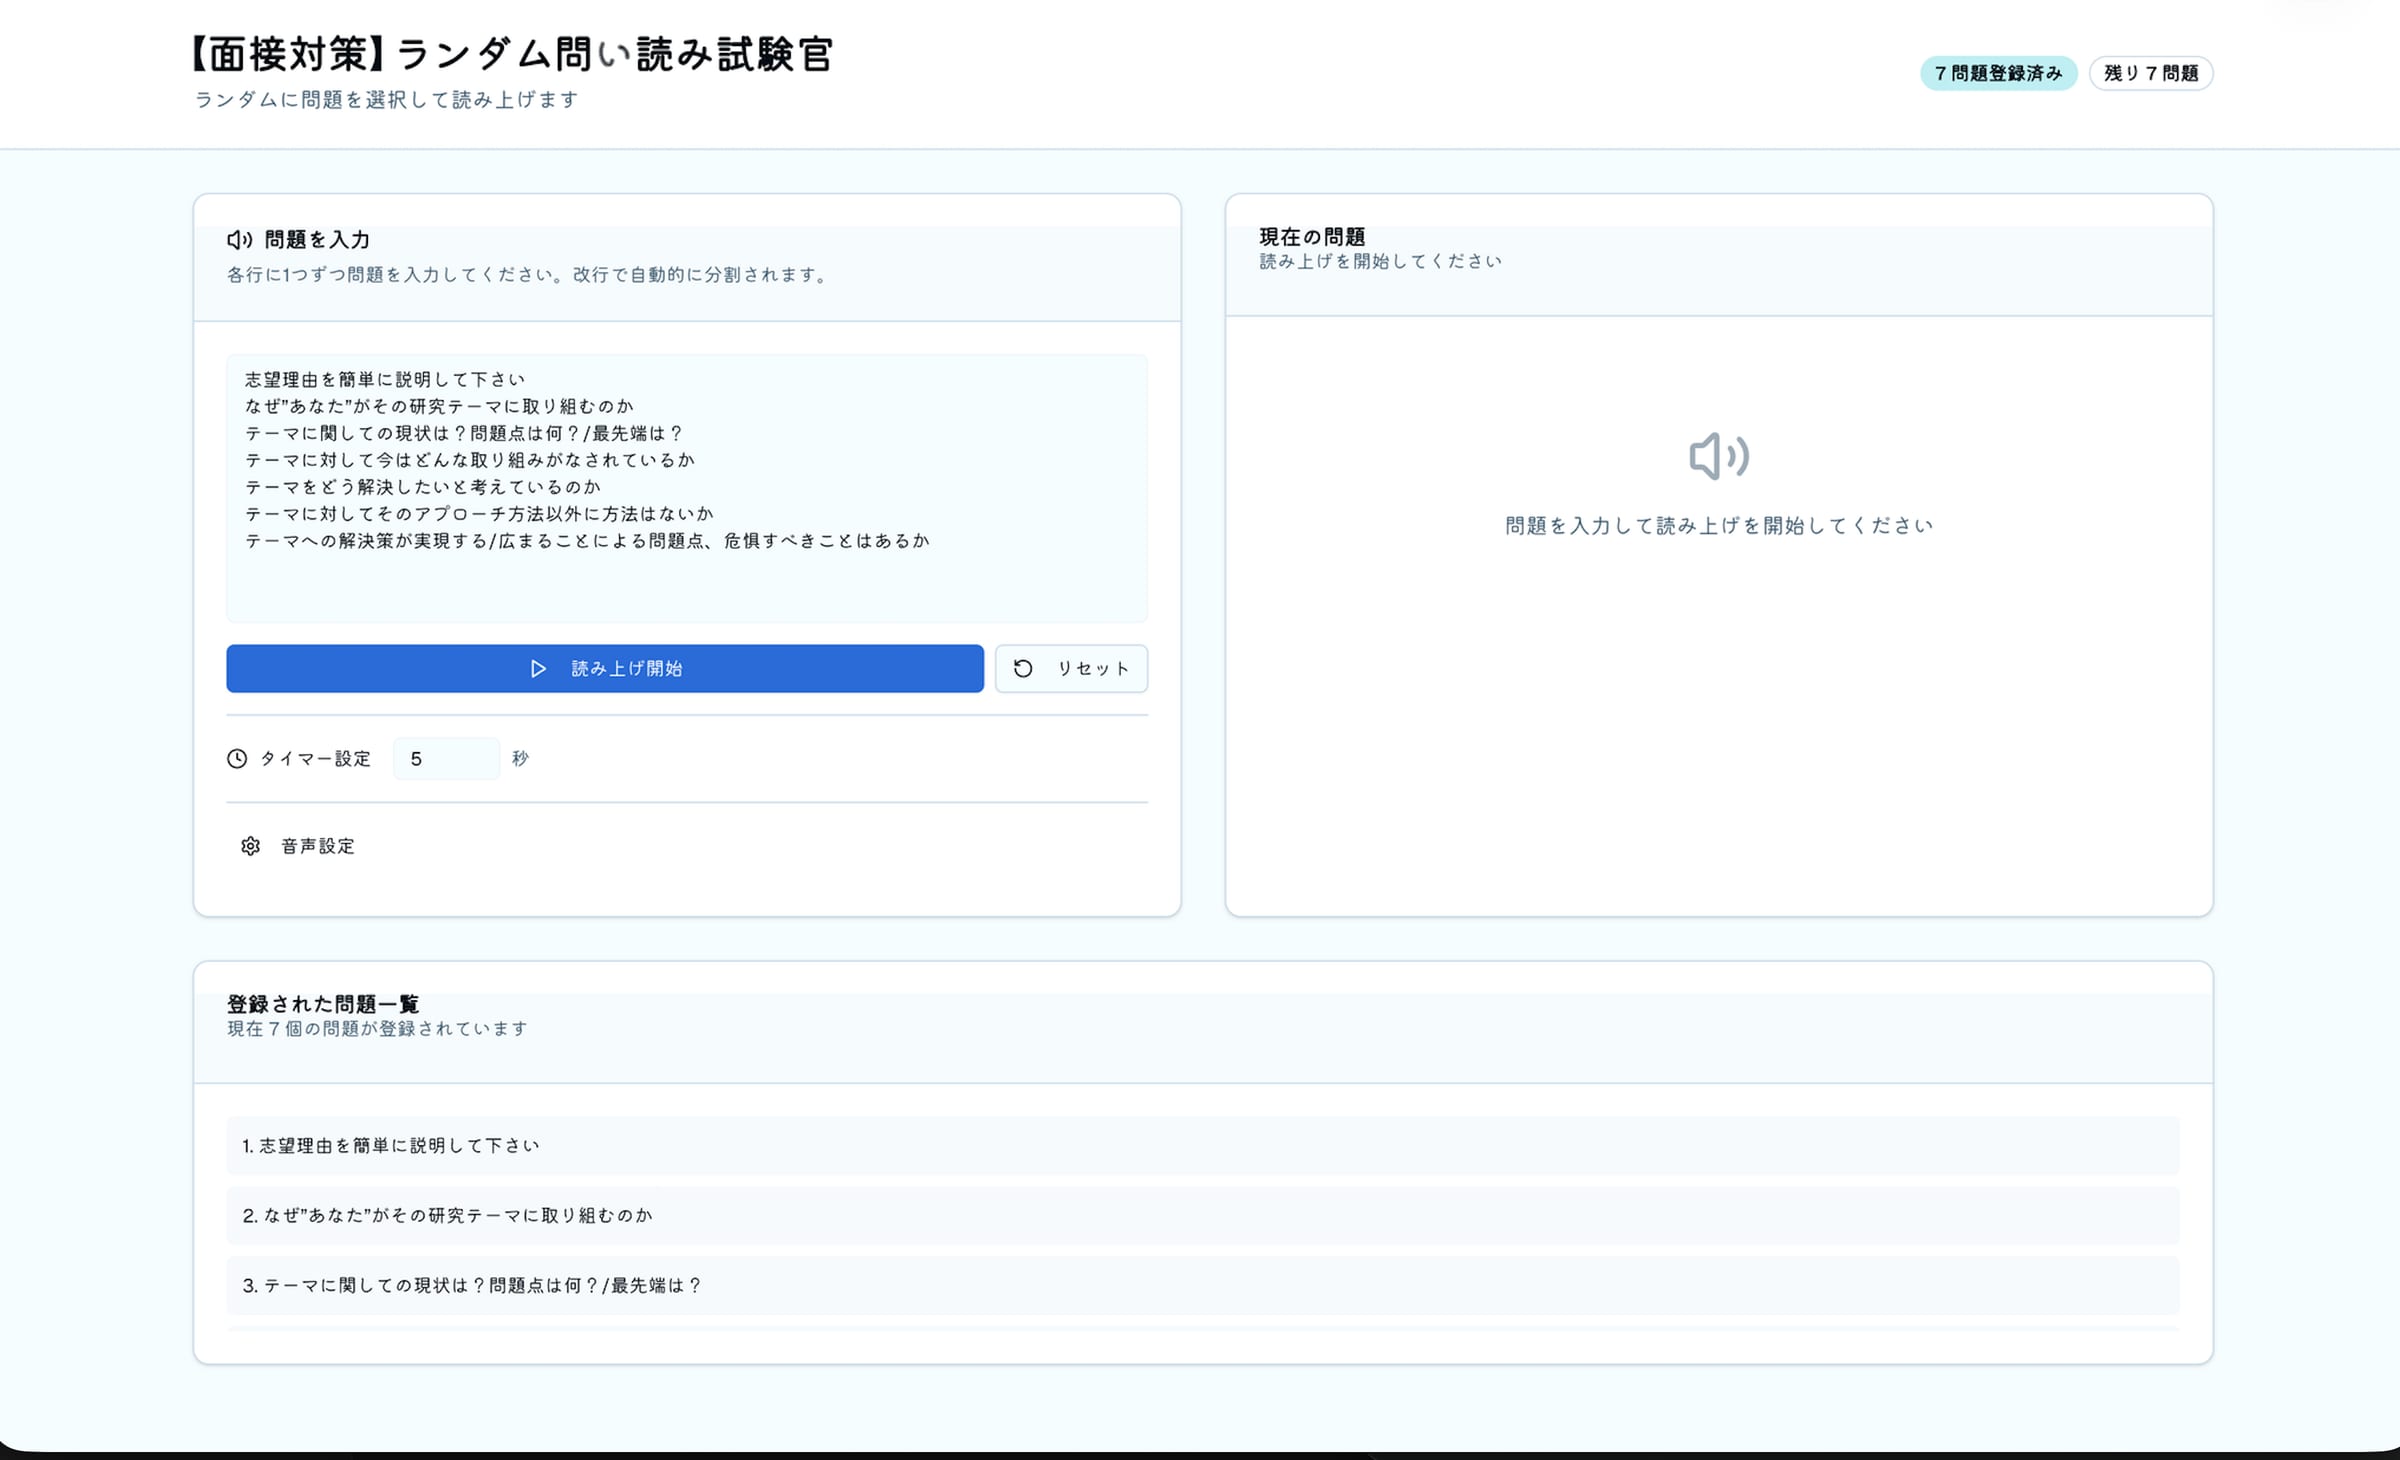Viewport: 2400px width, 1460px height.
Task: Click the 登録された問題一覧 heading
Action: coord(323,1003)
